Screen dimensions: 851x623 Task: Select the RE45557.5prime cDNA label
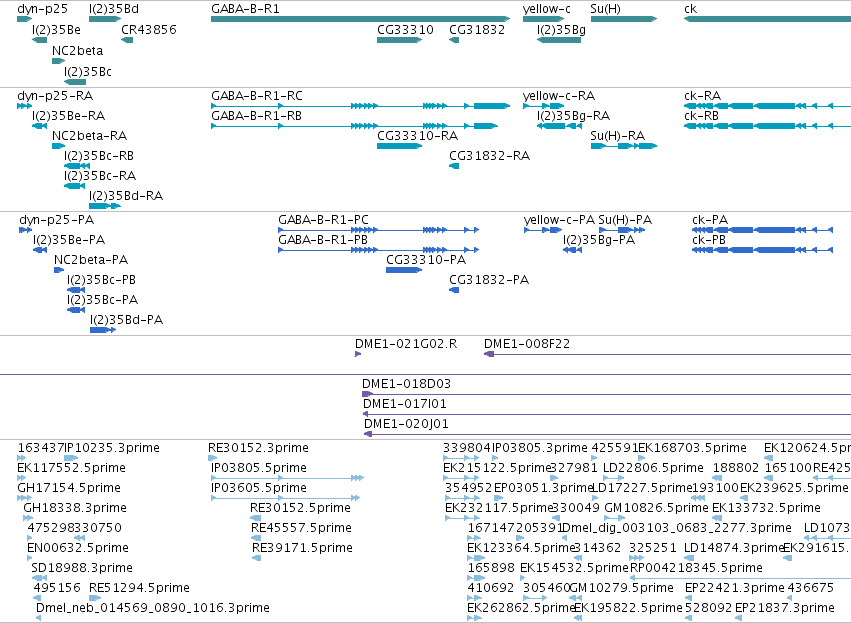tap(301, 529)
